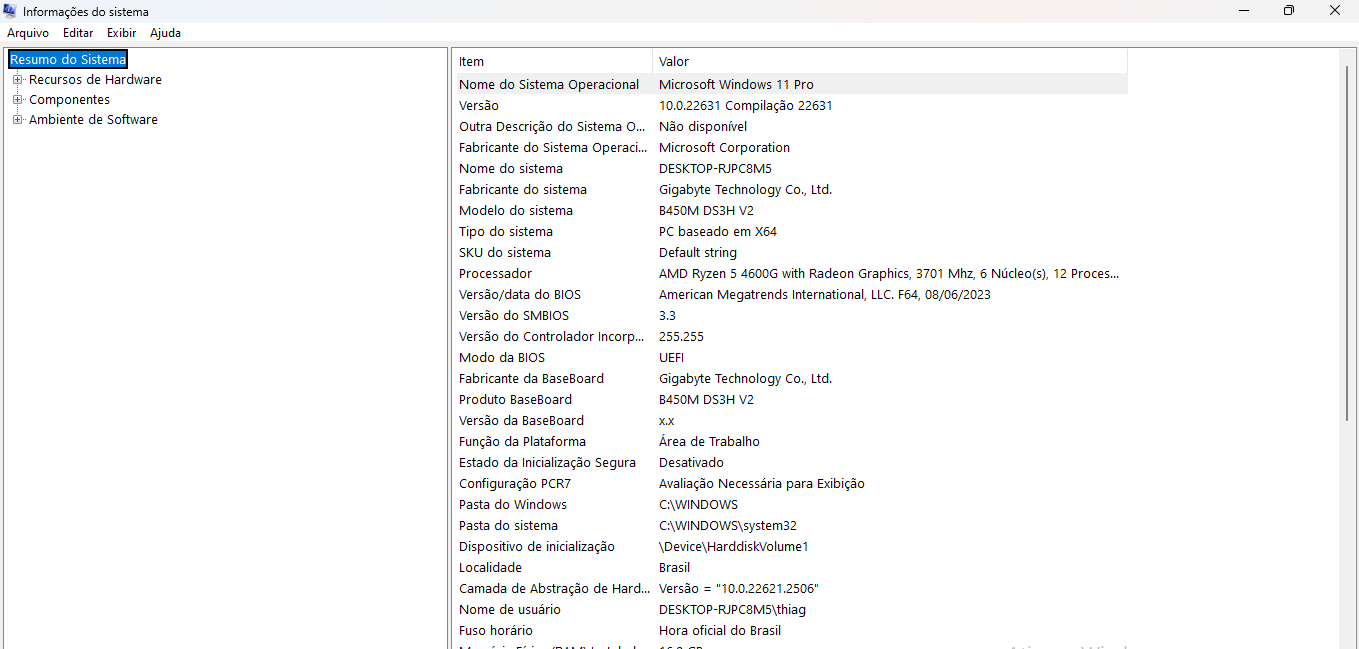Screen dimensions: 1359x649
Task: Select the Fabricante do sistema row
Action: (790, 190)
